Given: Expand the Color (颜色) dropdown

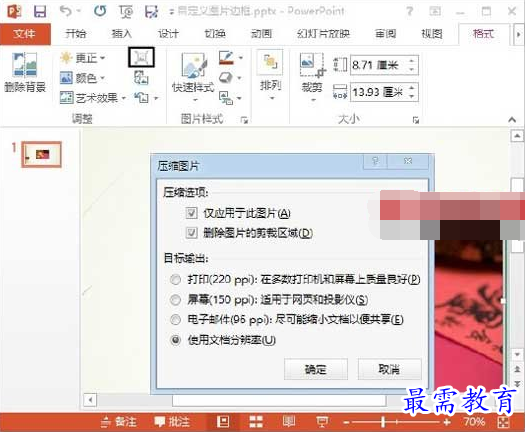Looking at the screenshot, I should [102, 78].
